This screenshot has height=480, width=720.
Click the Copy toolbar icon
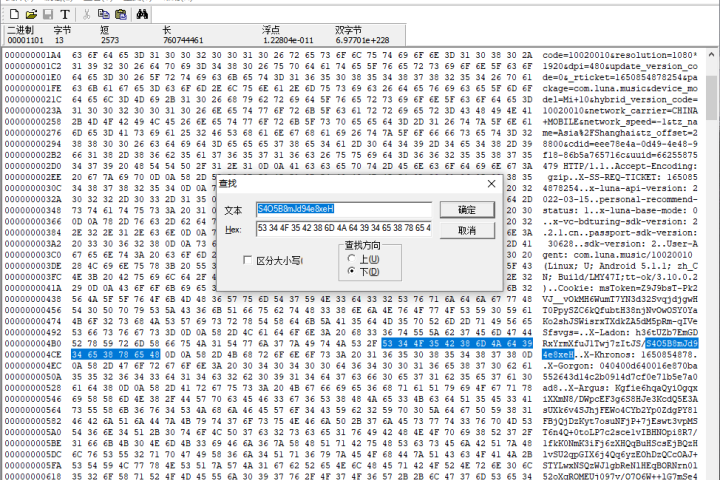(x=103, y=15)
